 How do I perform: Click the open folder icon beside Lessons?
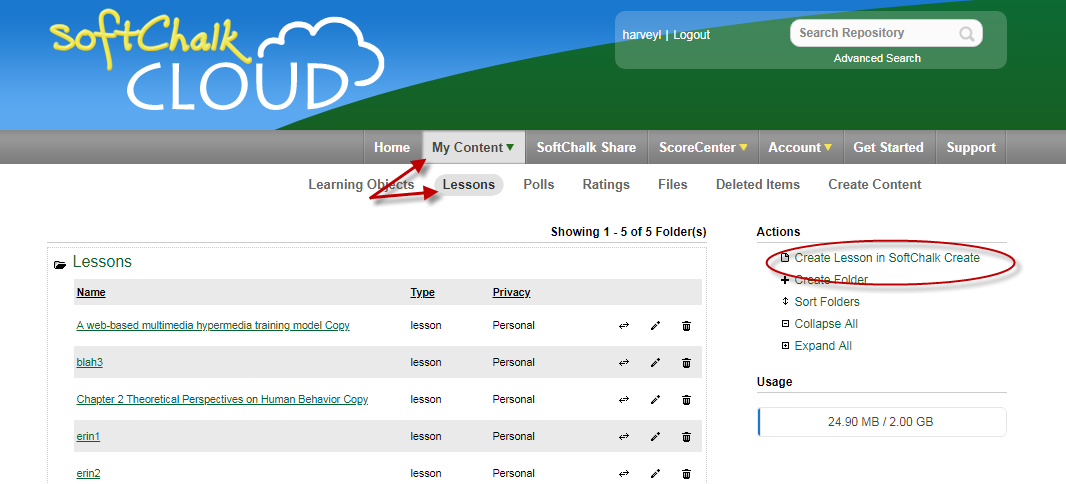pyautogui.click(x=60, y=264)
